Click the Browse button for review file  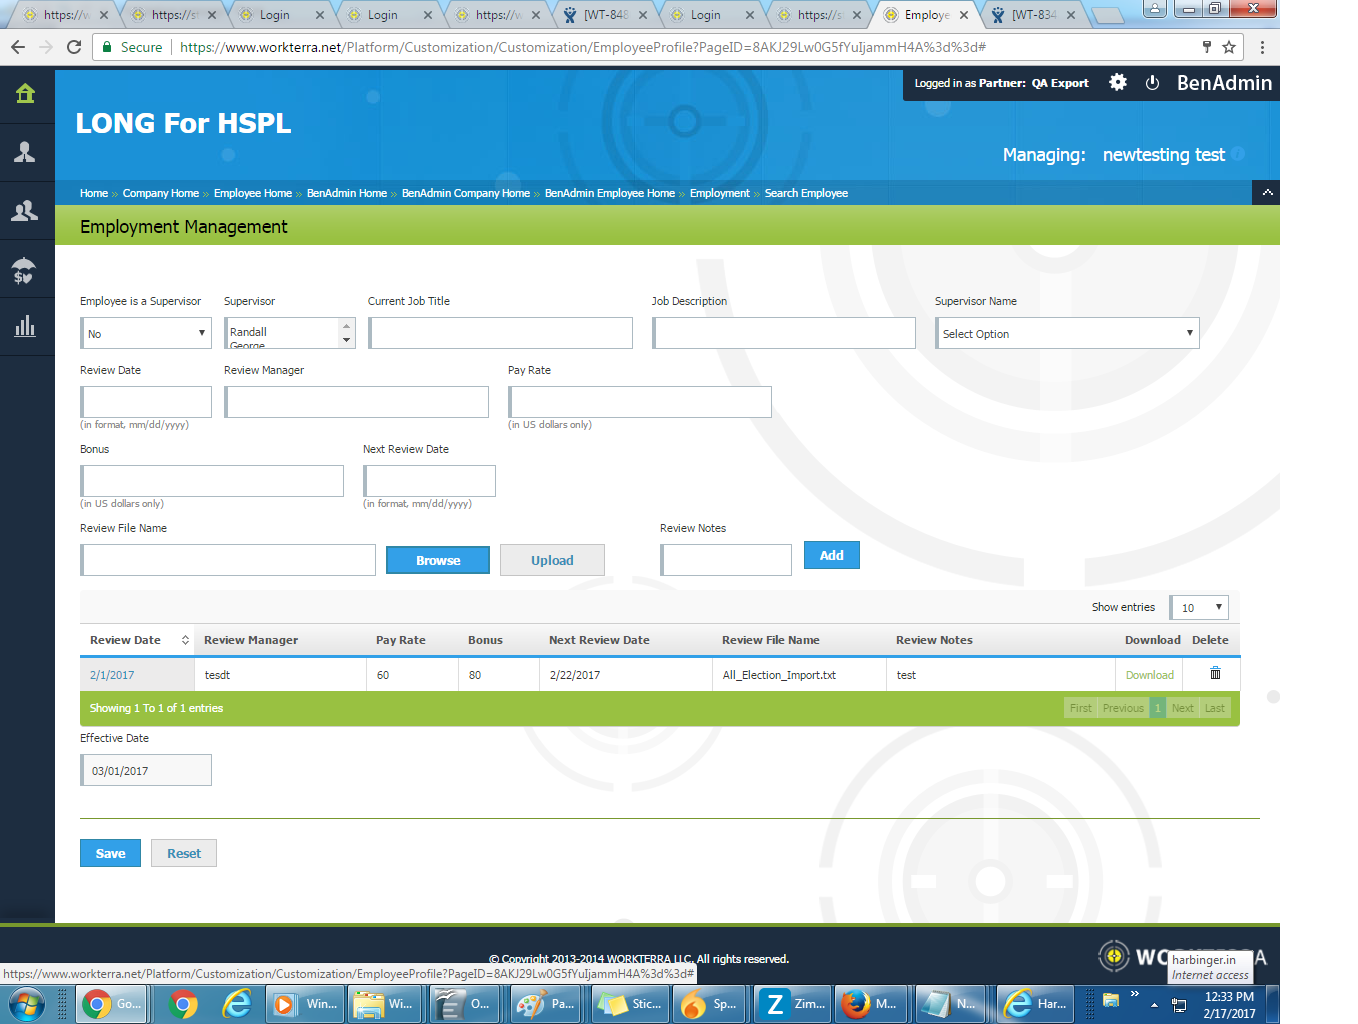(438, 561)
